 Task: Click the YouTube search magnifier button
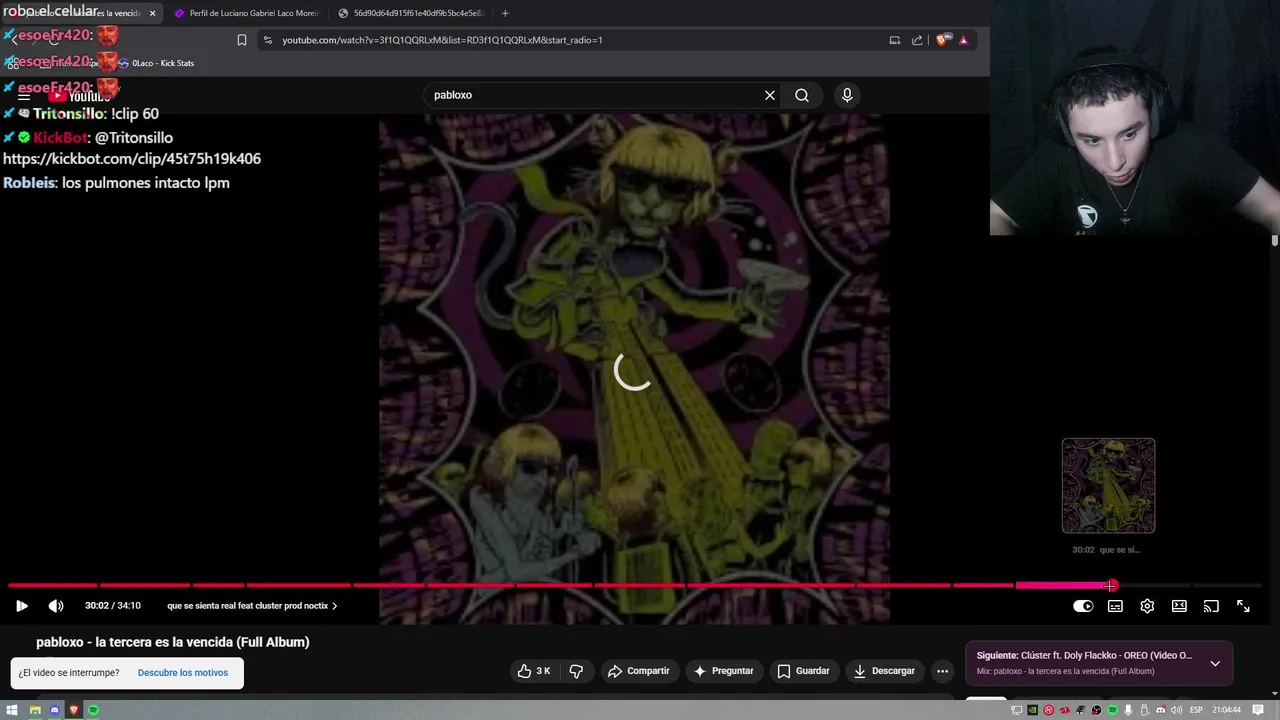pyautogui.click(x=802, y=95)
